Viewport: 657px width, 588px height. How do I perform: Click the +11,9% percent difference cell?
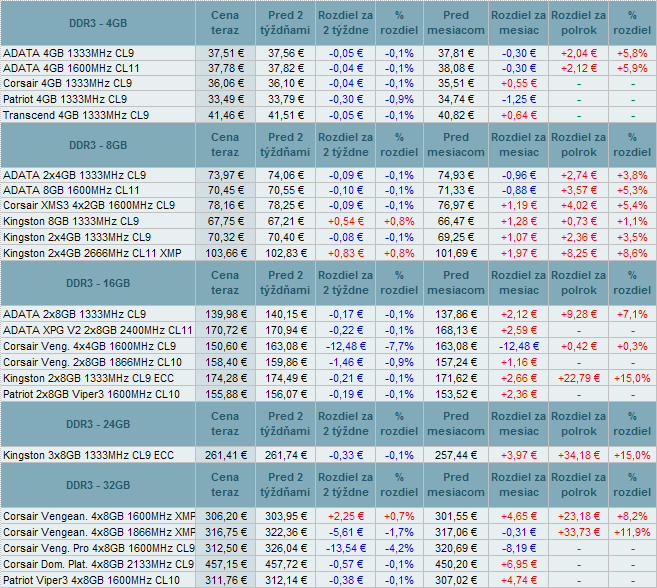coord(632,532)
